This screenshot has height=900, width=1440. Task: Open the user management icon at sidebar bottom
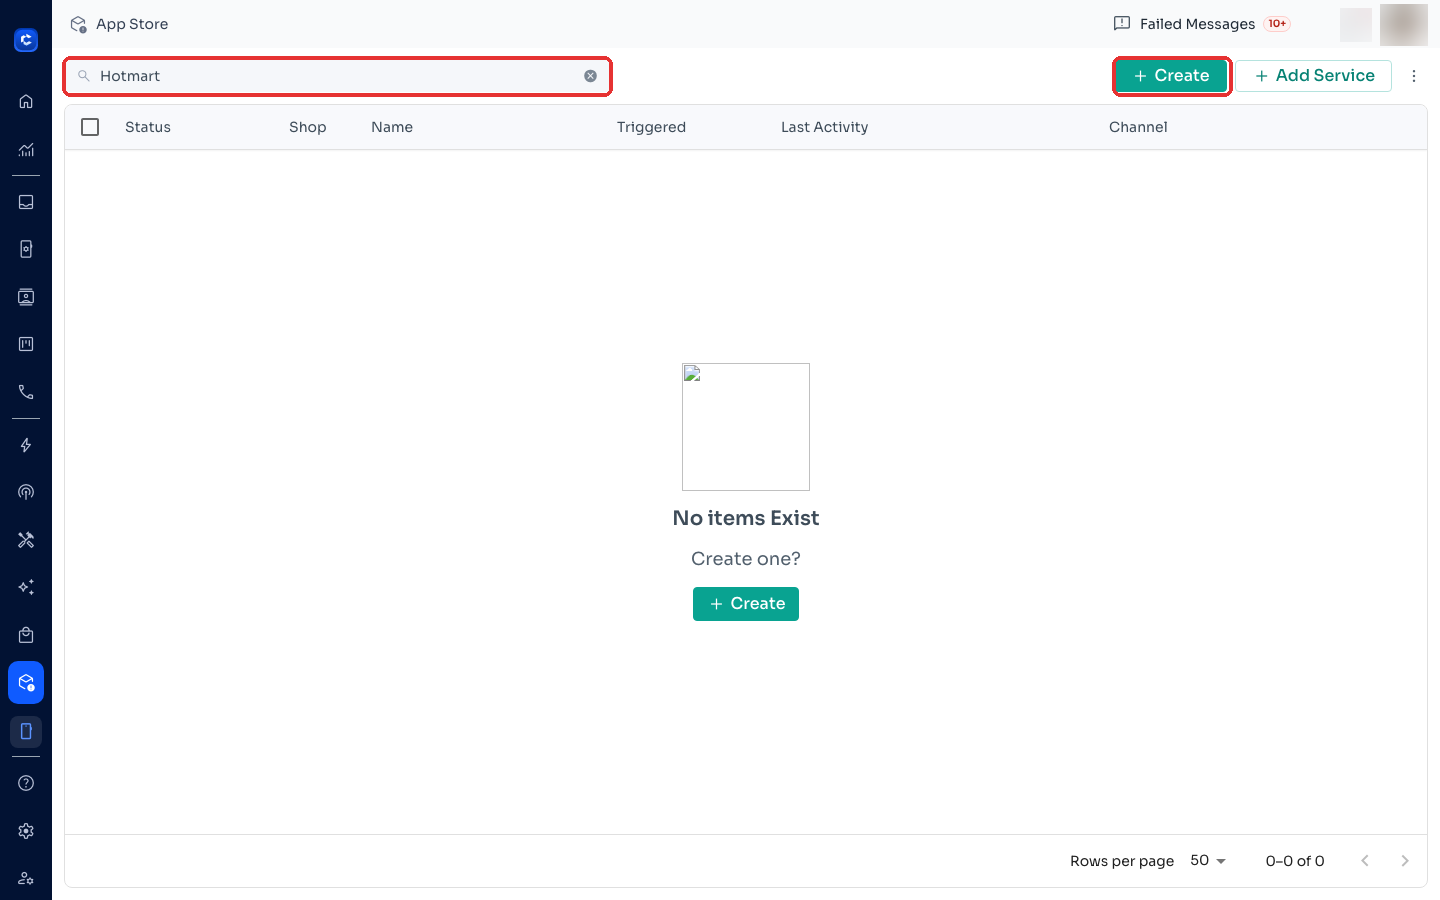point(26,878)
